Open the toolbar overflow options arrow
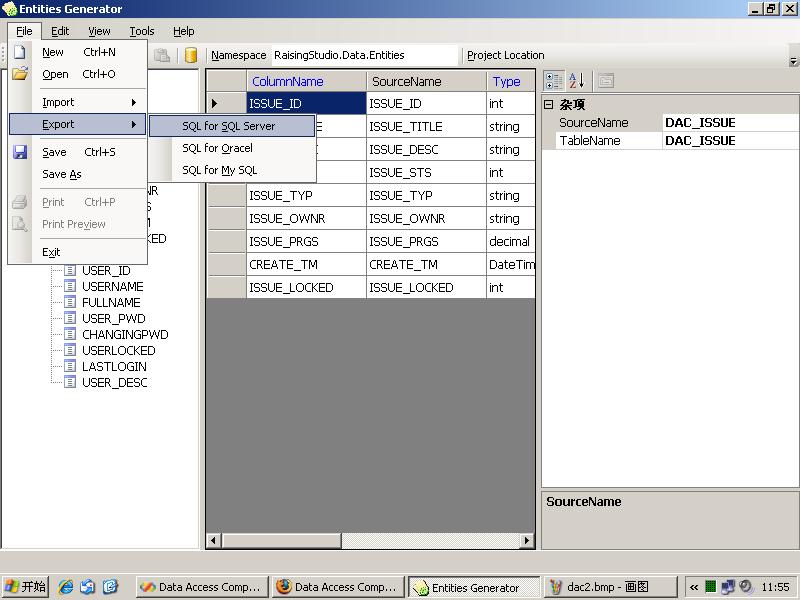 793,60
